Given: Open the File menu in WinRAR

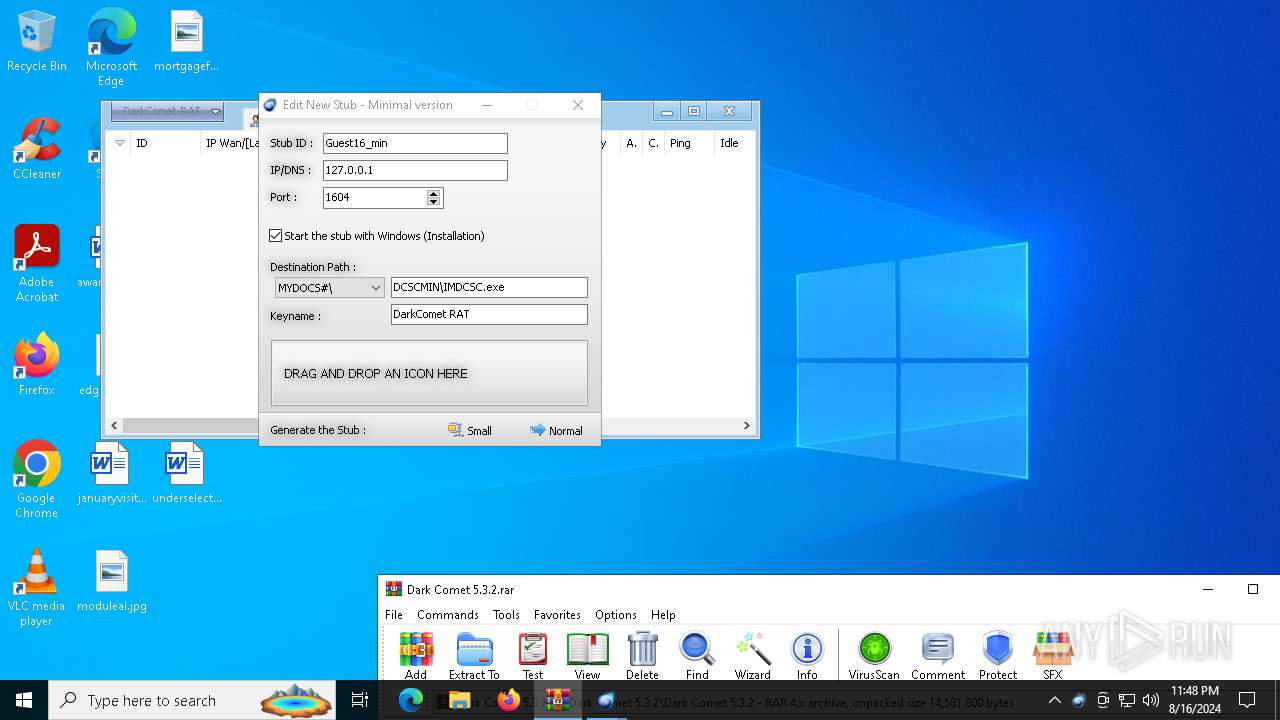Looking at the screenshot, I should click(x=394, y=615).
